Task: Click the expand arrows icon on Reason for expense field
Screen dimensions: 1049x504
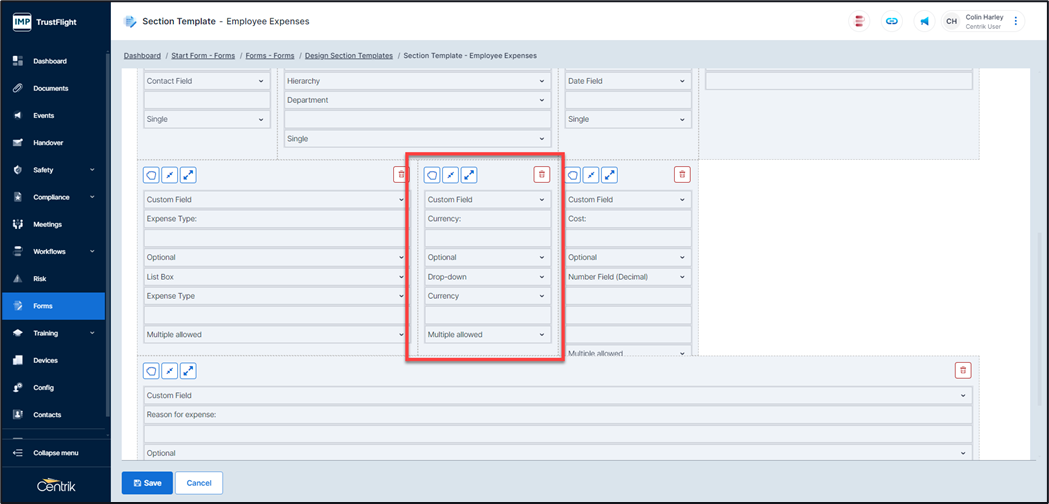Action: coord(188,371)
